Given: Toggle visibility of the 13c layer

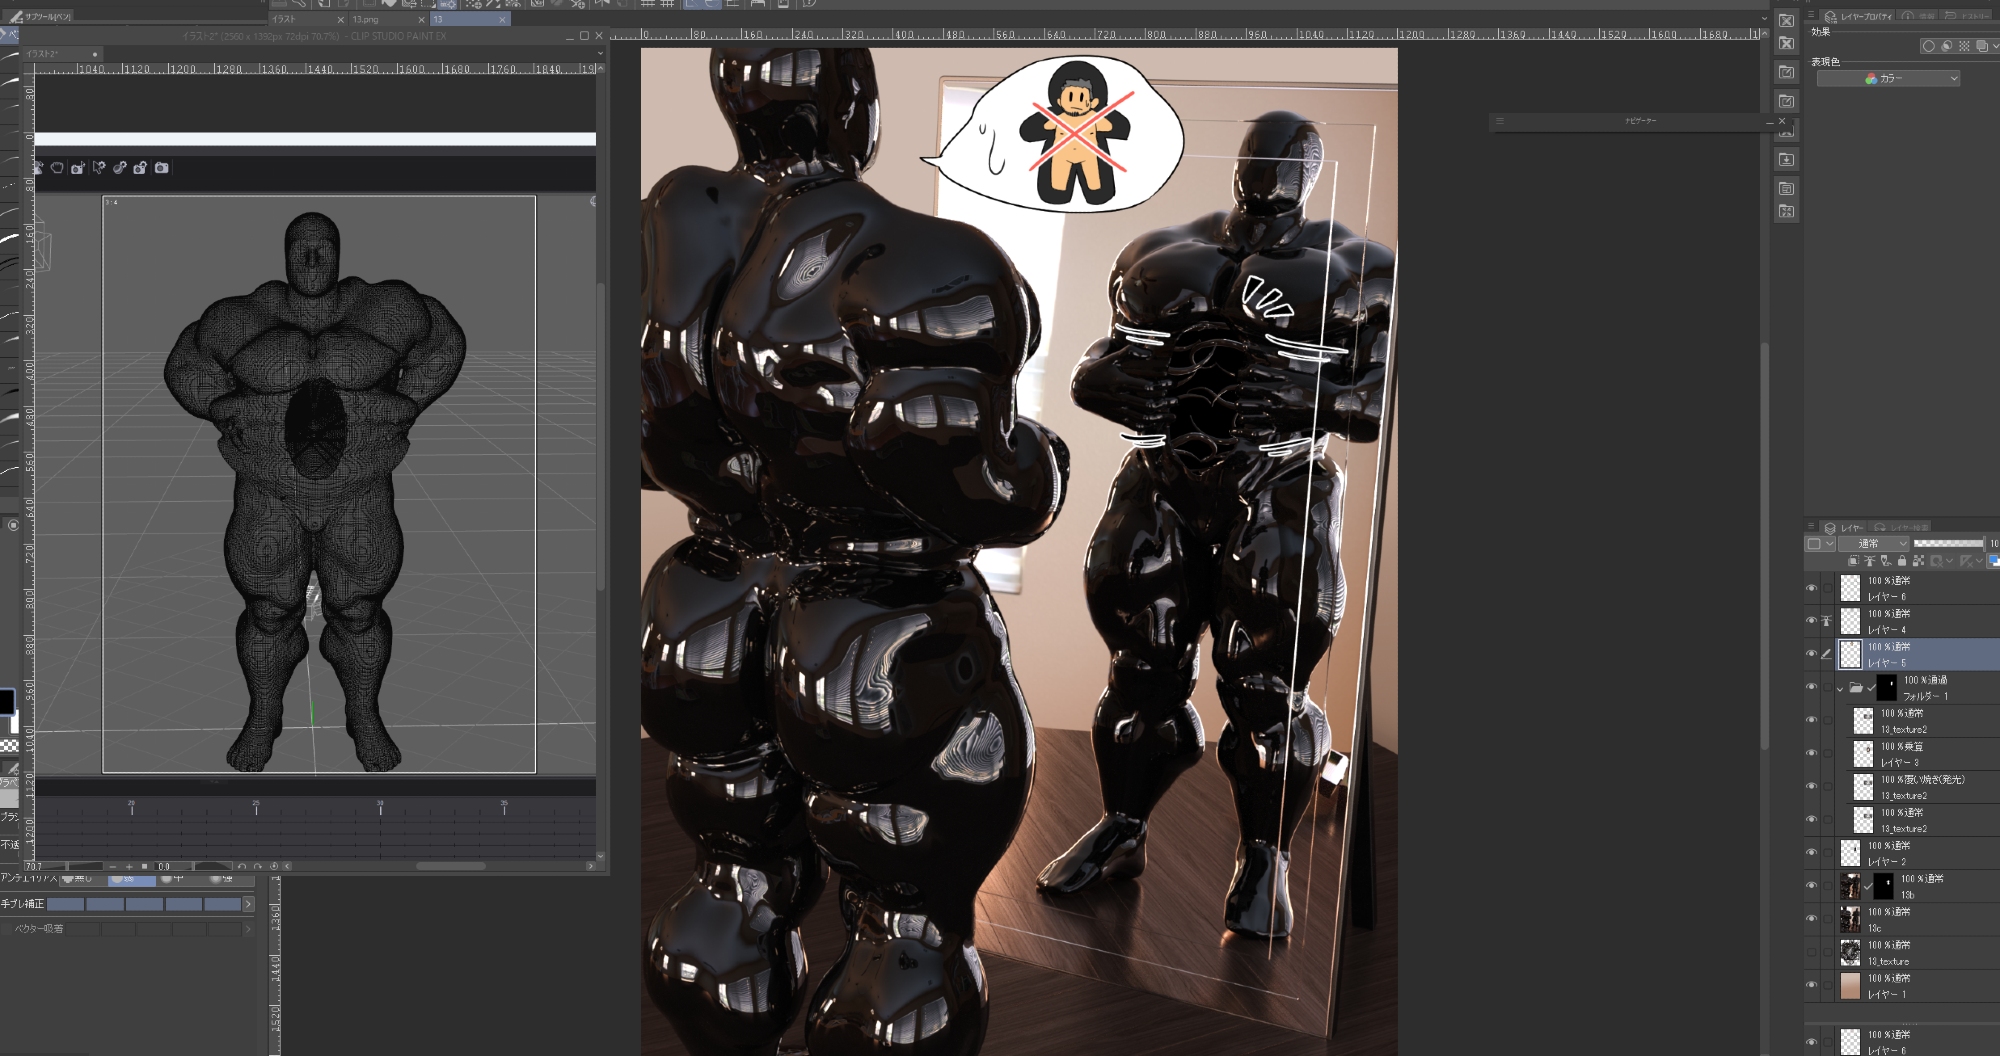Looking at the screenshot, I should tap(1811, 919).
